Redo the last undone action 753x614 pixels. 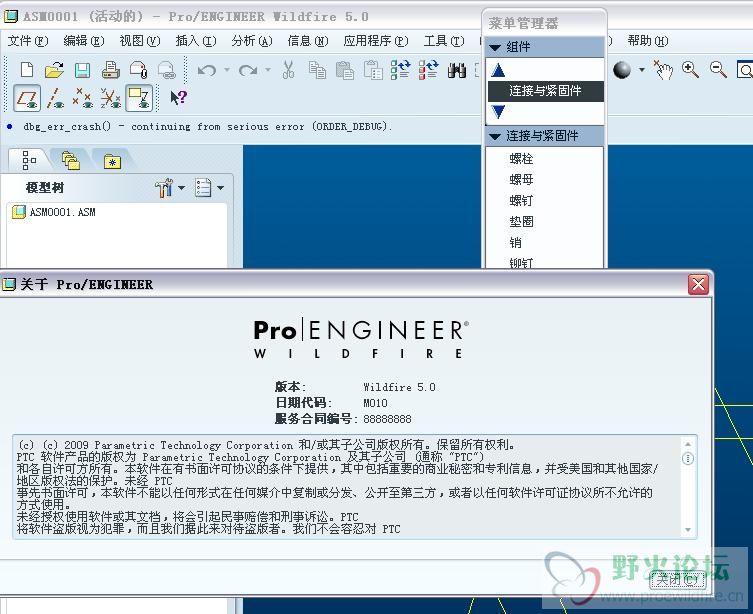[x=248, y=71]
